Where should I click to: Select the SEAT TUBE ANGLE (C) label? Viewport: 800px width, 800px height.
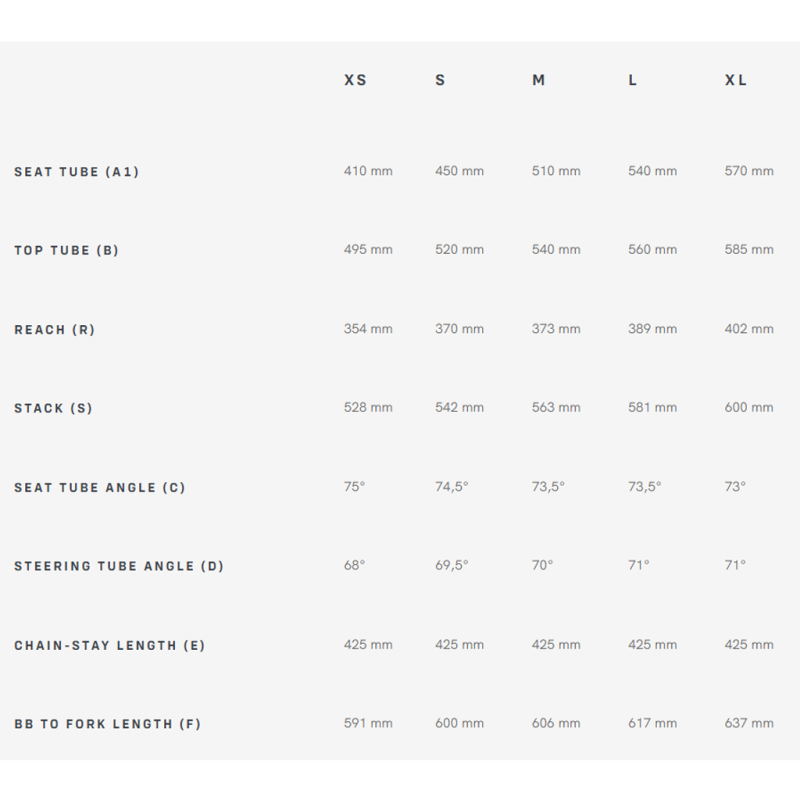100,487
